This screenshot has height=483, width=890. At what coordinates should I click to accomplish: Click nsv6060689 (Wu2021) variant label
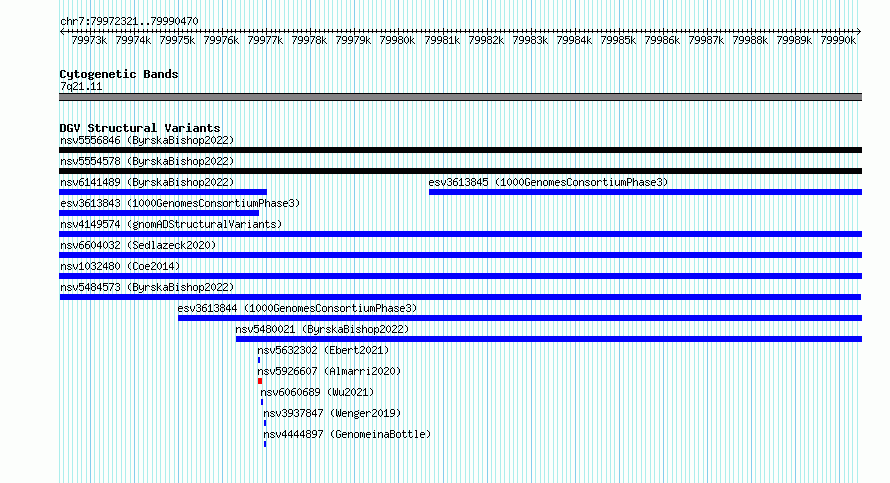317,392
